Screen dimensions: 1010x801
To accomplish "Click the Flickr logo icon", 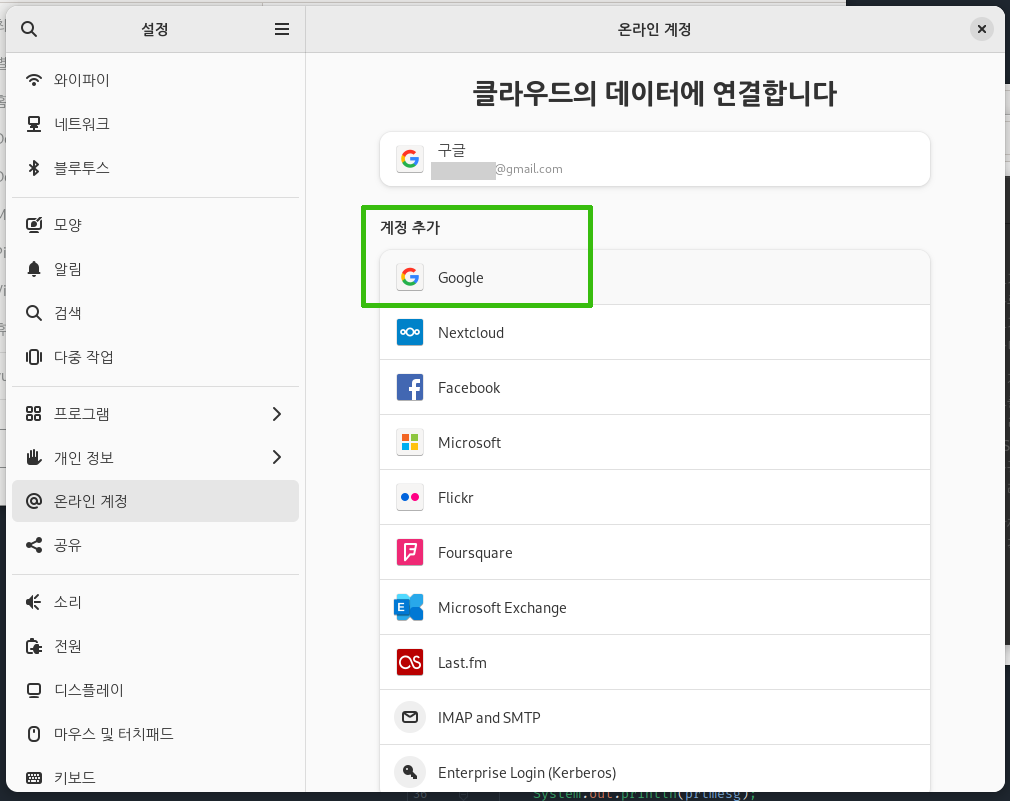I will pyautogui.click(x=410, y=498).
